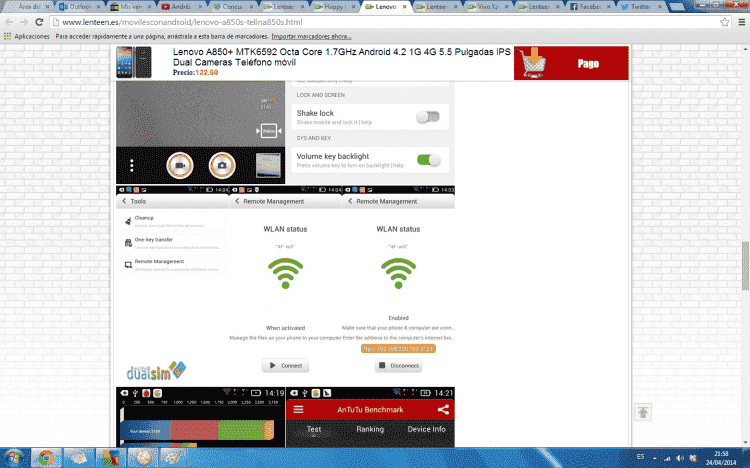Open the AnTuTu Benchmark hamburger menu
The width and height of the screenshot is (750, 468).
(x=298, y=410)
